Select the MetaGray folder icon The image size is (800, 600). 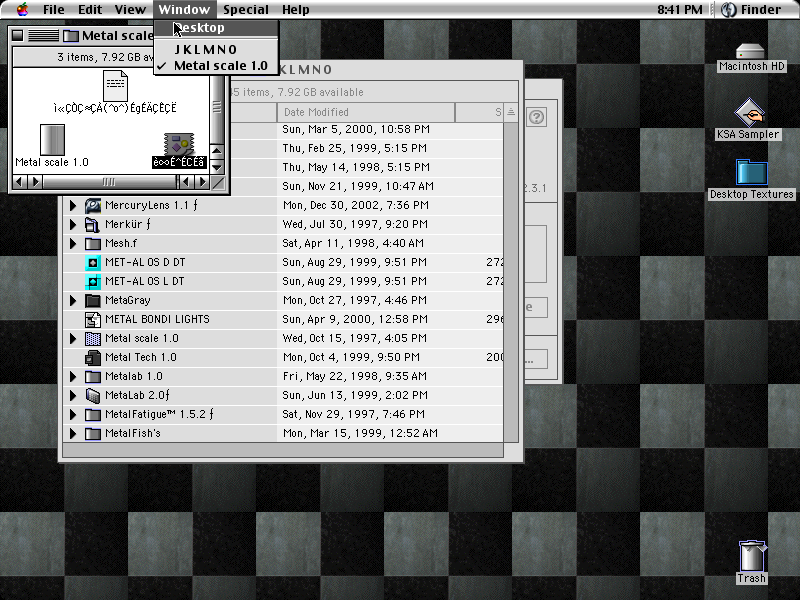click(x=92, y=301)
